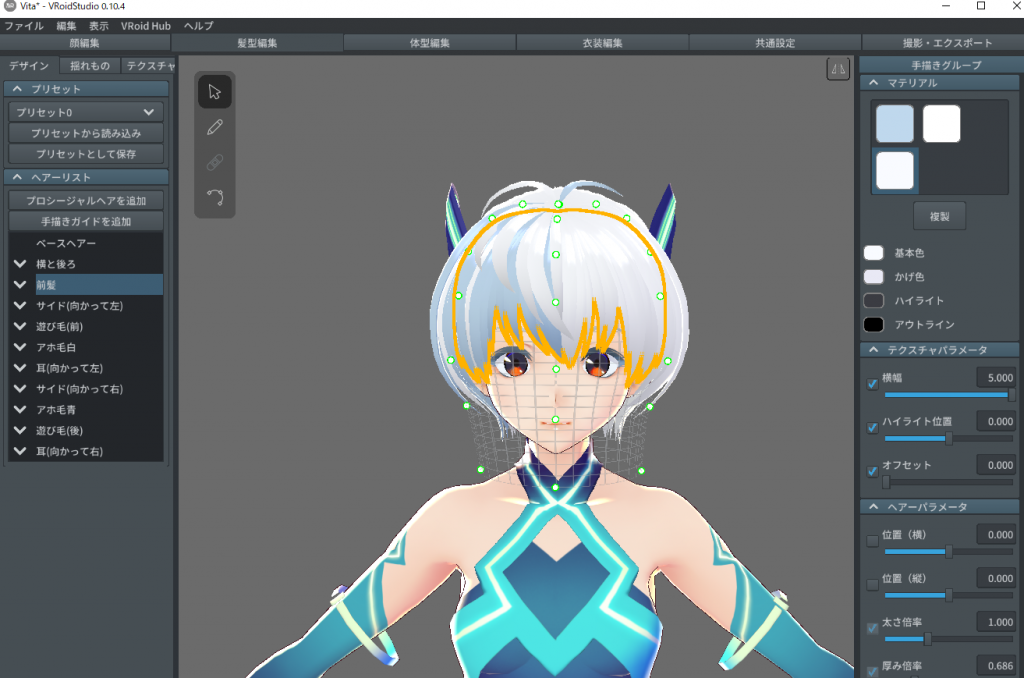Image resolution: width=1024 pixels, height=678 pixels.
Task: Toggle the mirror editing icon
Action: coord(838,68)
